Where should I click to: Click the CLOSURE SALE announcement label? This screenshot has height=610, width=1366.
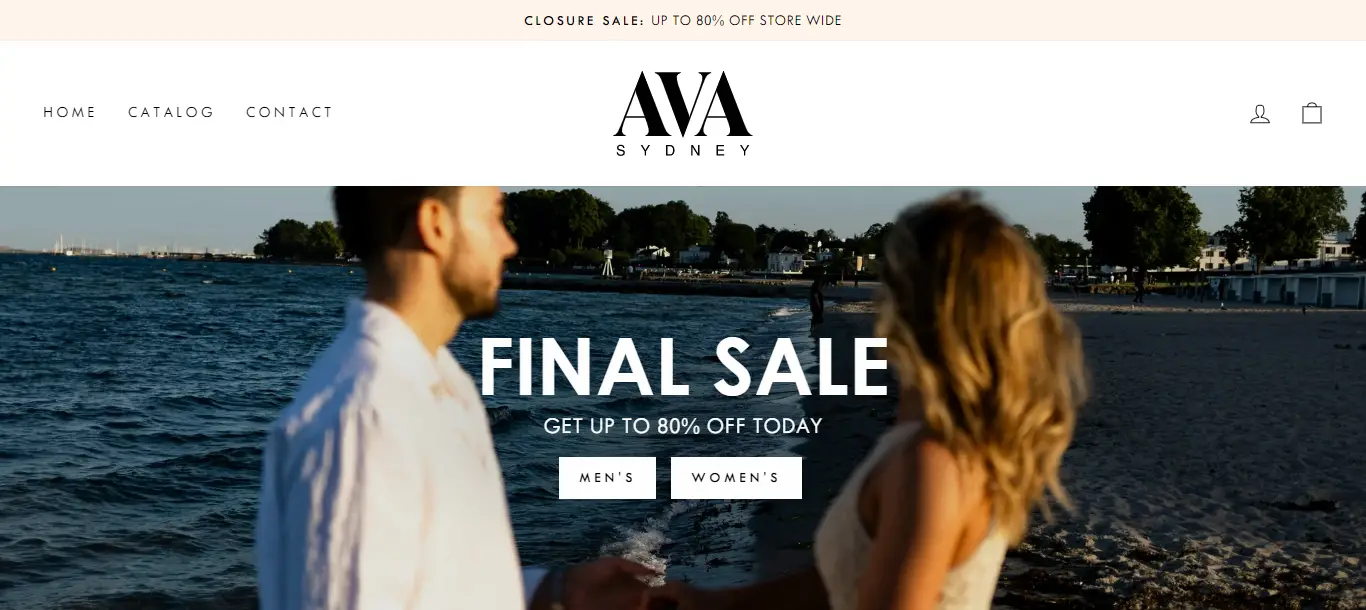pyautogui.click(x=585, y=20)
